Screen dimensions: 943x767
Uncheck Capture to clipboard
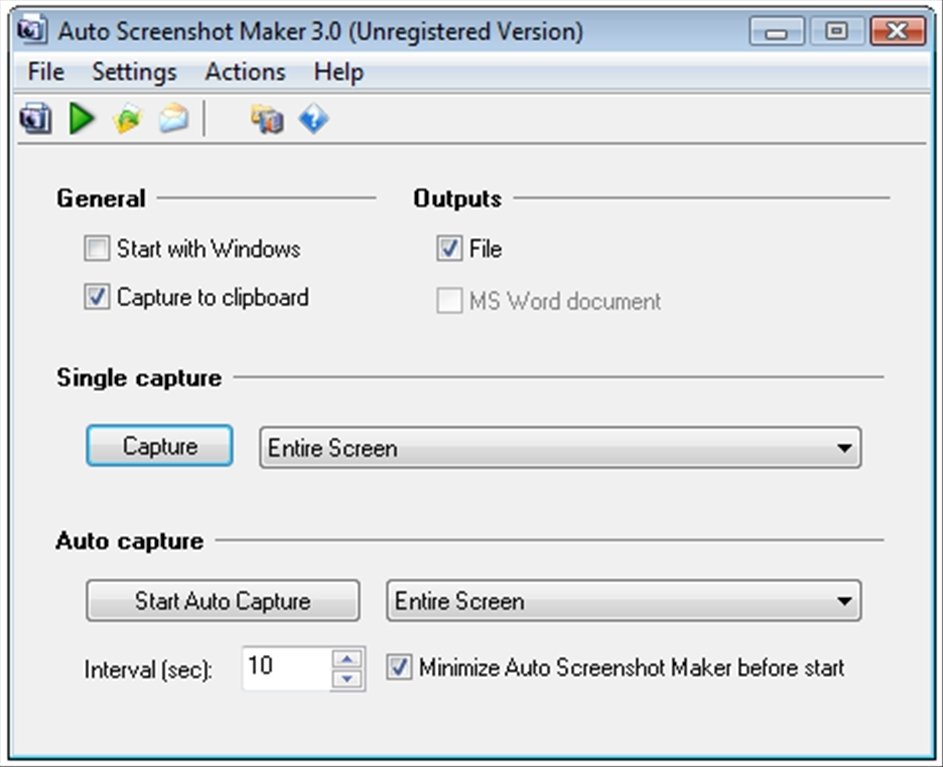pyautogui.click(x=96, y=297)
